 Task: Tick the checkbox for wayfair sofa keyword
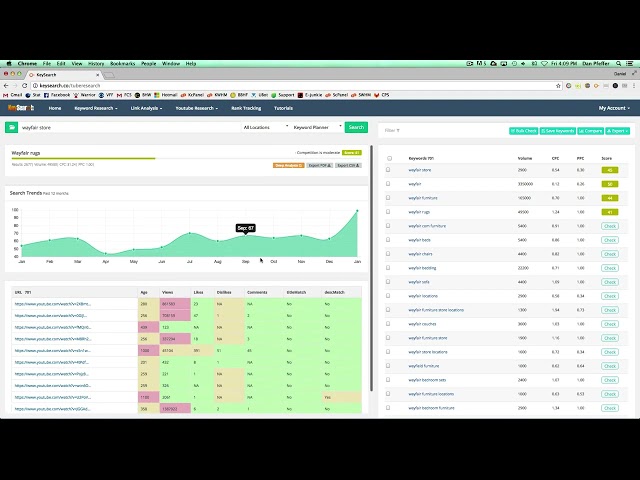click(x=388, y=282)
